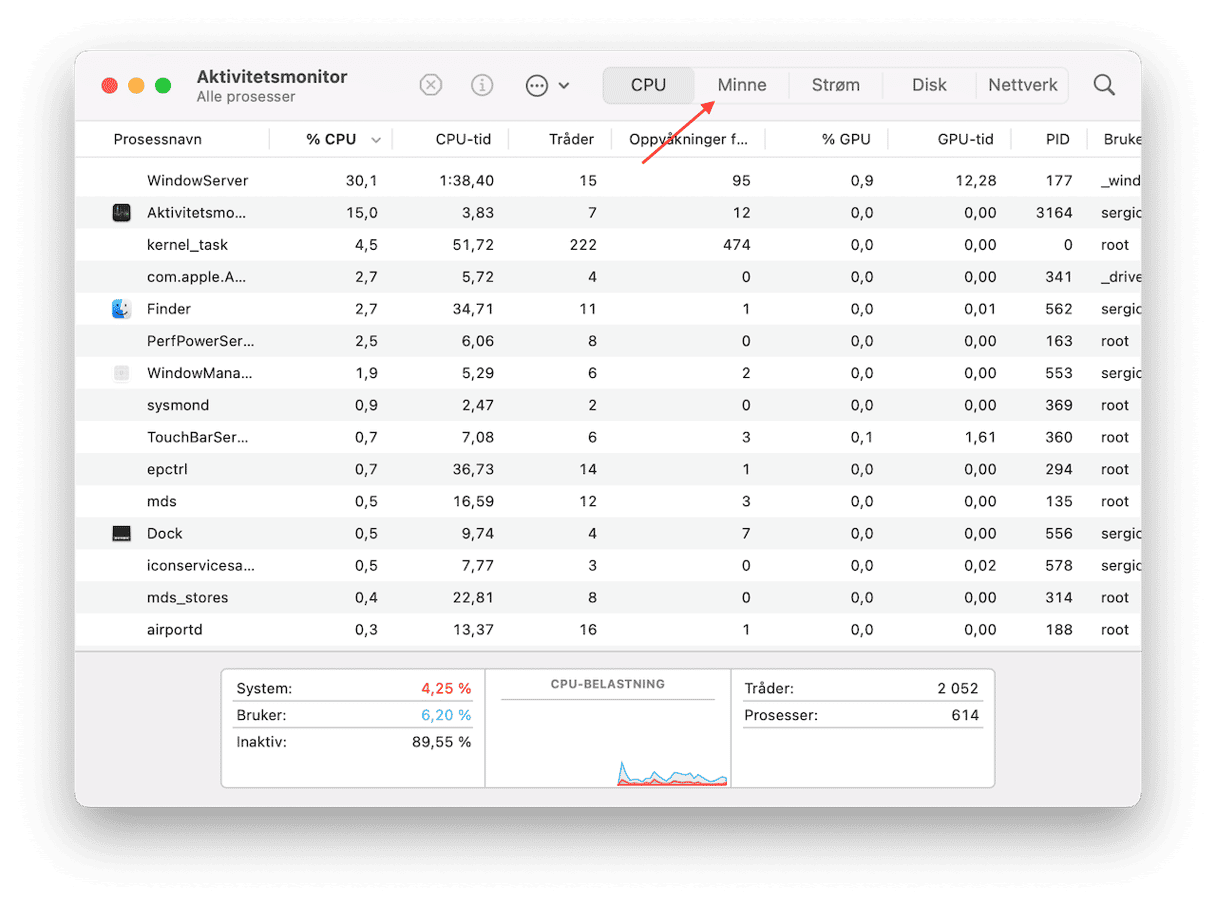Screen dimensions: 1216x906
Task: Switch to the Minne tab
Action: [742, 85]
